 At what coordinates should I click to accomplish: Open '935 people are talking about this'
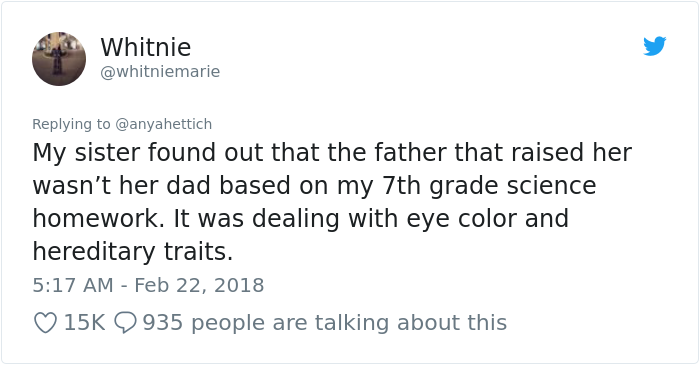pos(325,323)
